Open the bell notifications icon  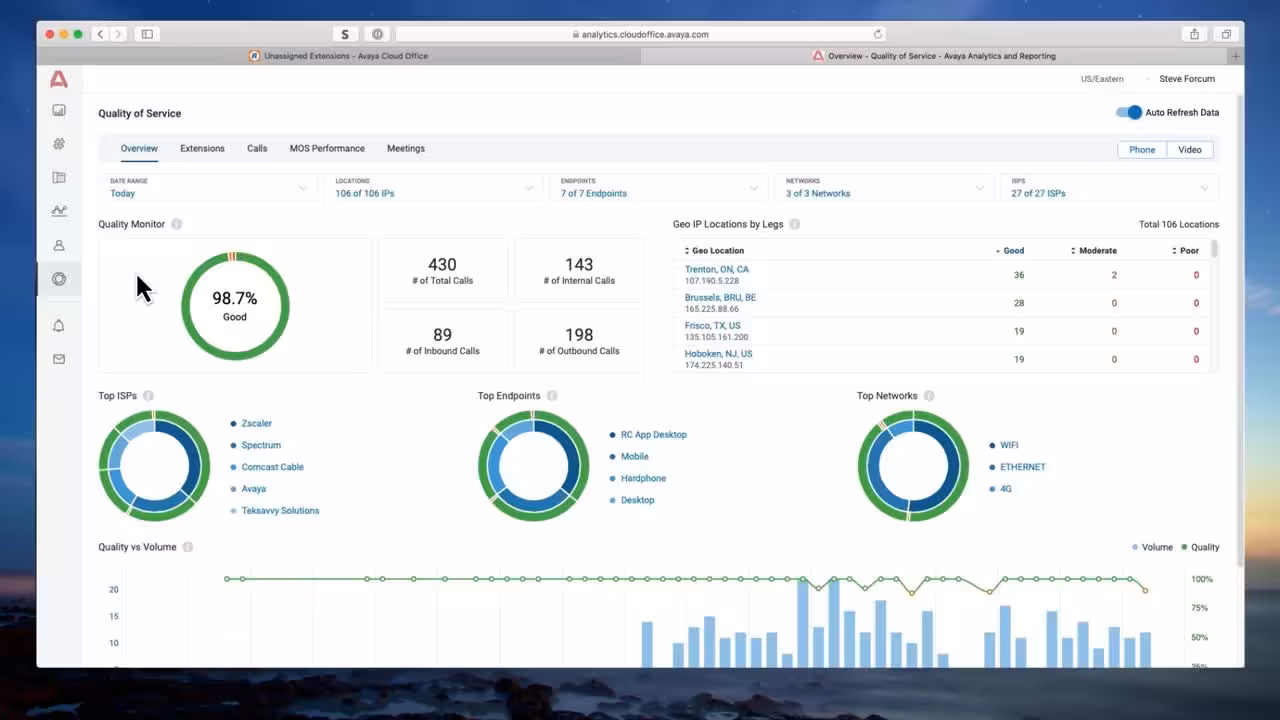pyautogui.click(x=59, y=326)
